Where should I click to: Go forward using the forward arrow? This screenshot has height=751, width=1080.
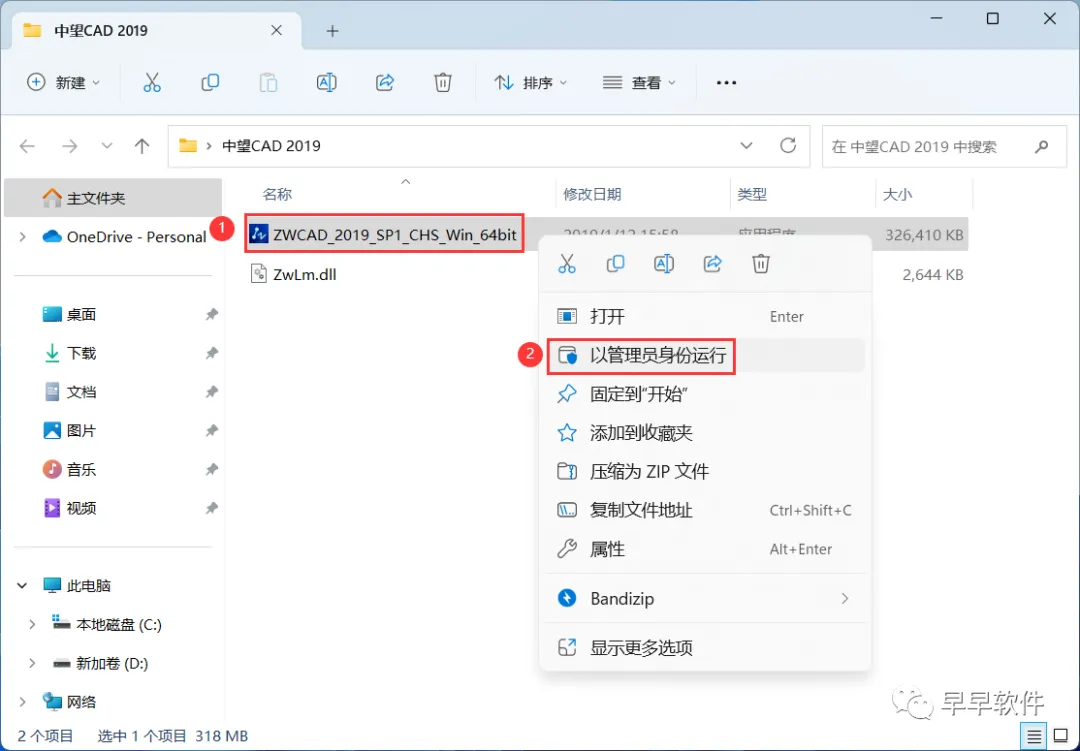click(x=70, y=146)
